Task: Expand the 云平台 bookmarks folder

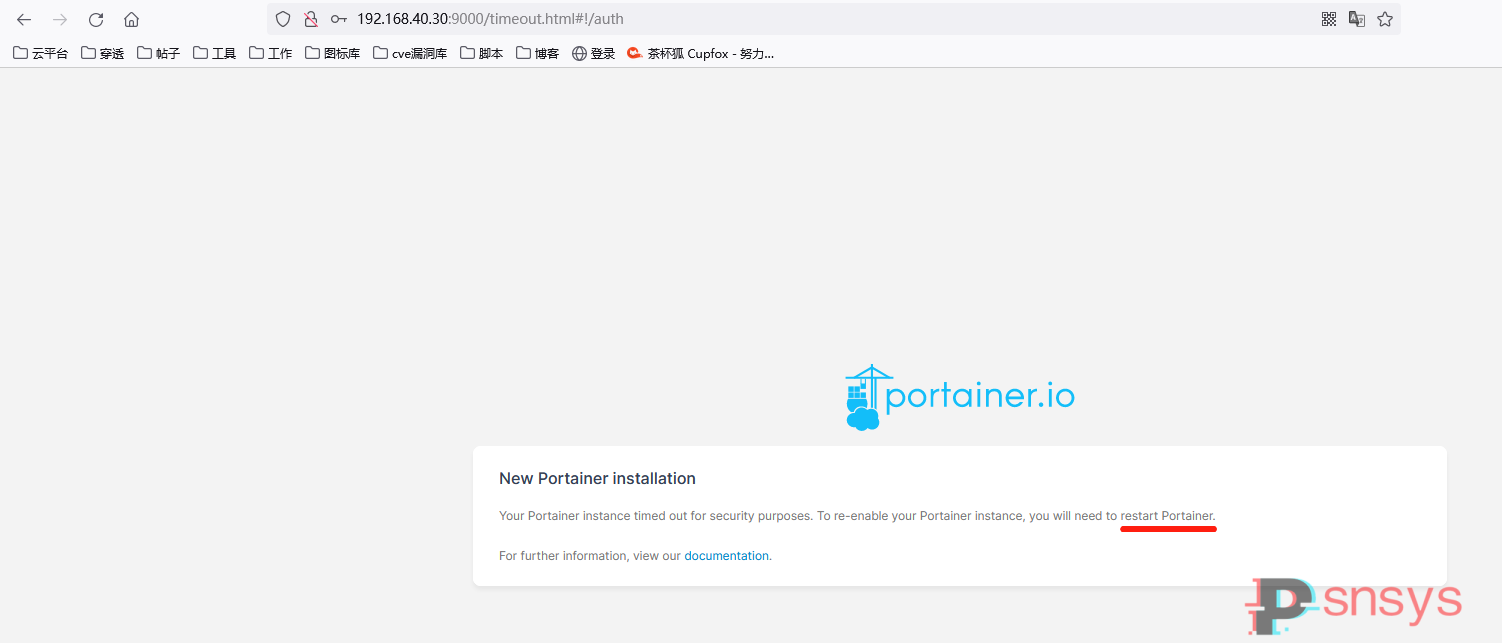Action: 40,53
